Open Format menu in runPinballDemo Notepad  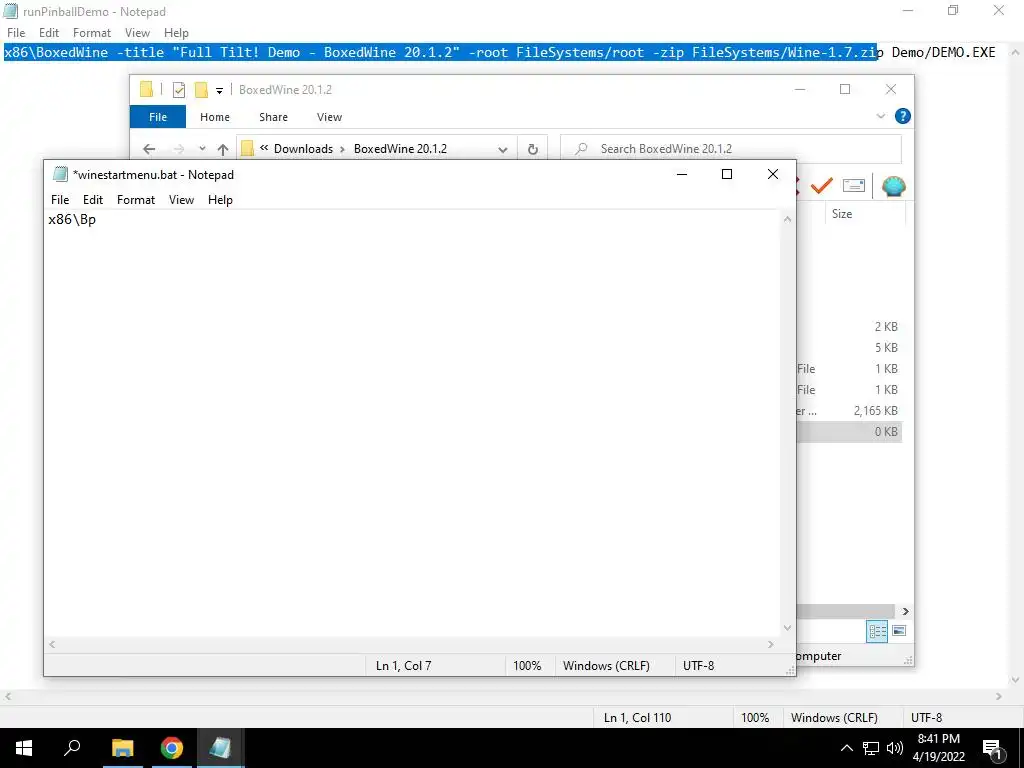(x=92, y=33)
